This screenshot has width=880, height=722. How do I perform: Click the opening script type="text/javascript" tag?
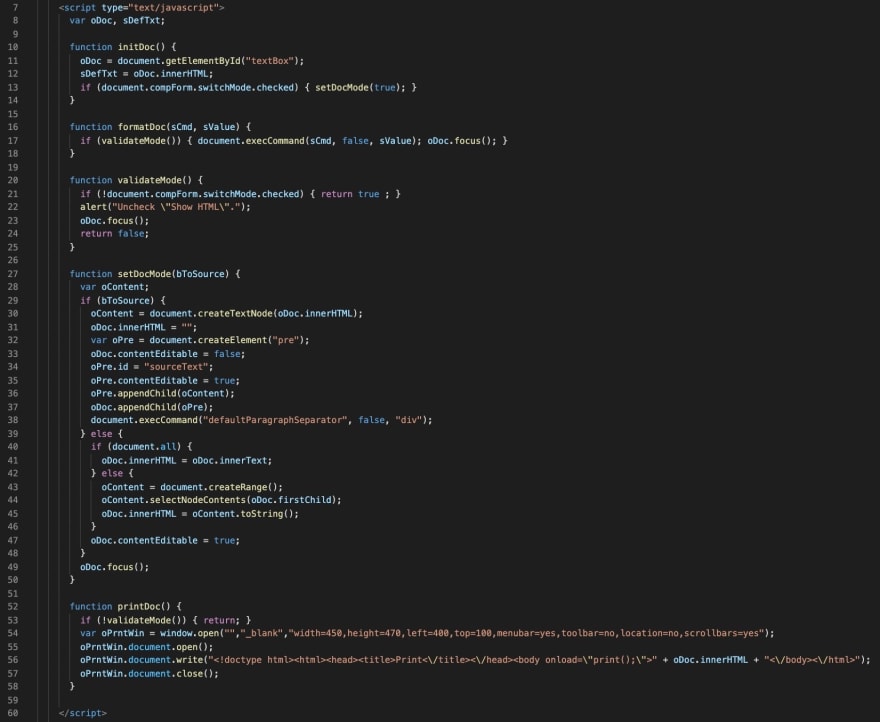[141, 7]
